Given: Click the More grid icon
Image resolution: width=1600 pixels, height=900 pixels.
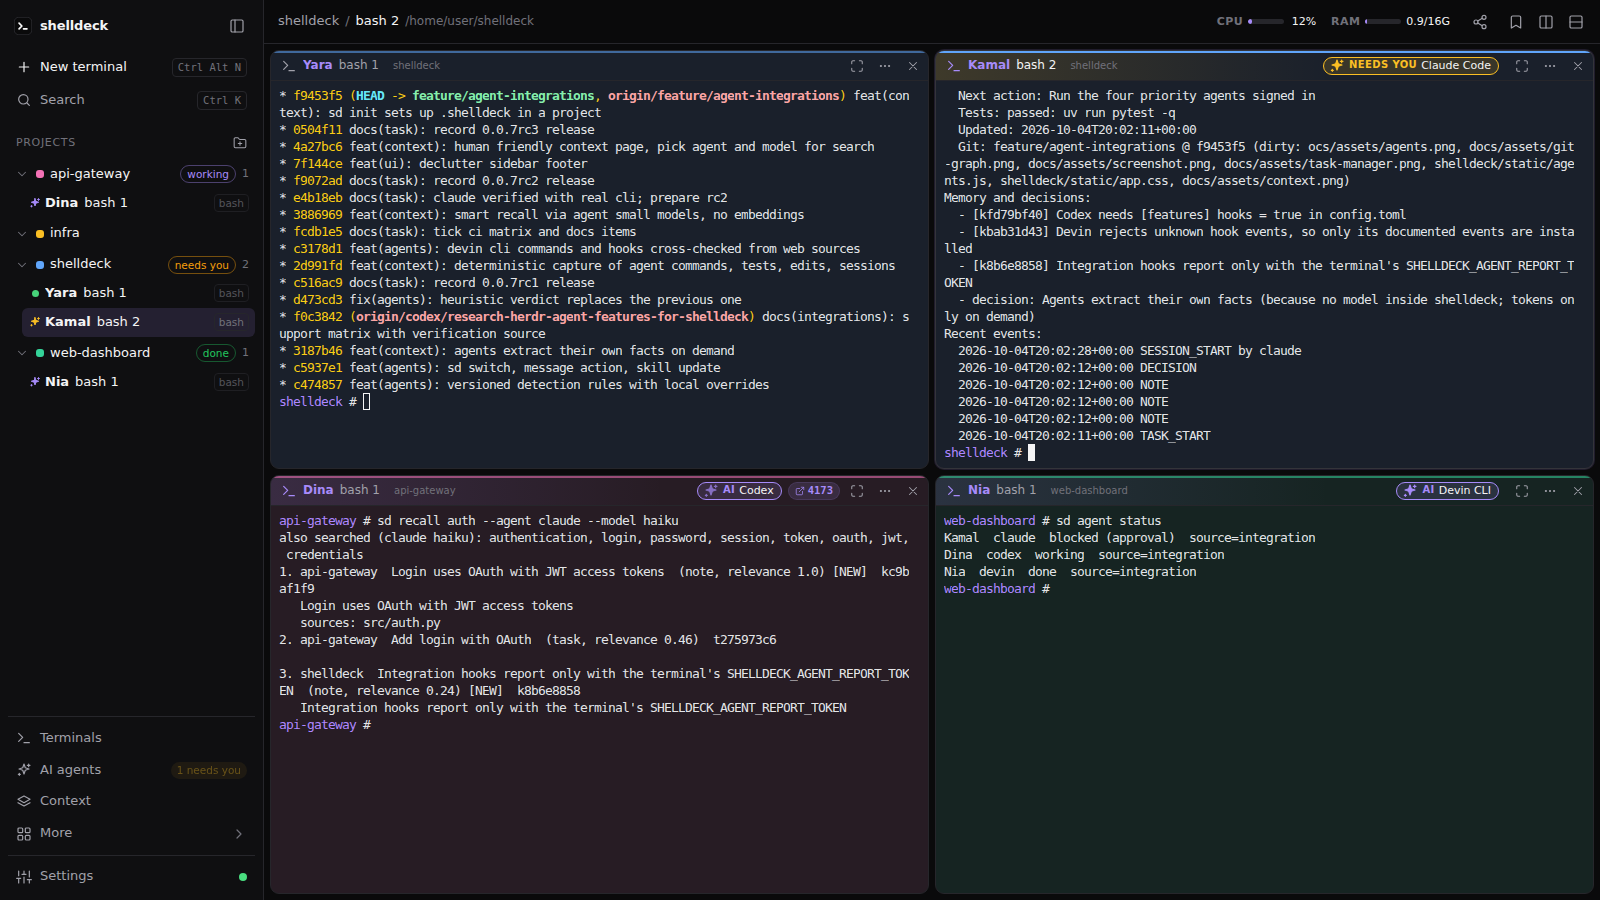Looking at the screenshot, I should (24, 834).
